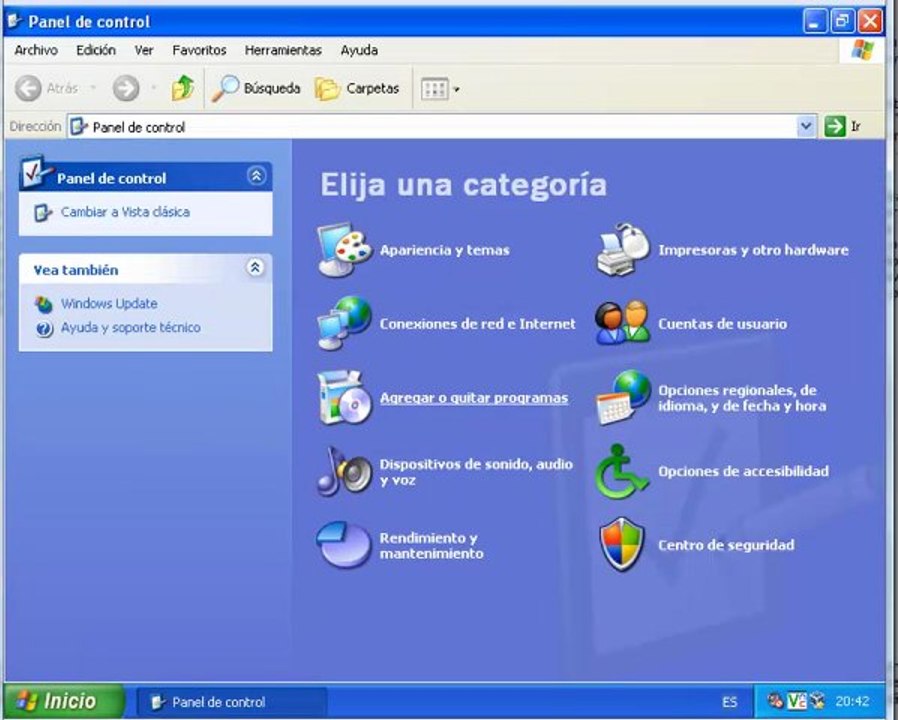This screenshot has height=720, width=898.
Task: Open Rendimiento y mantenimiento link
Action: (x=431, y=546)
